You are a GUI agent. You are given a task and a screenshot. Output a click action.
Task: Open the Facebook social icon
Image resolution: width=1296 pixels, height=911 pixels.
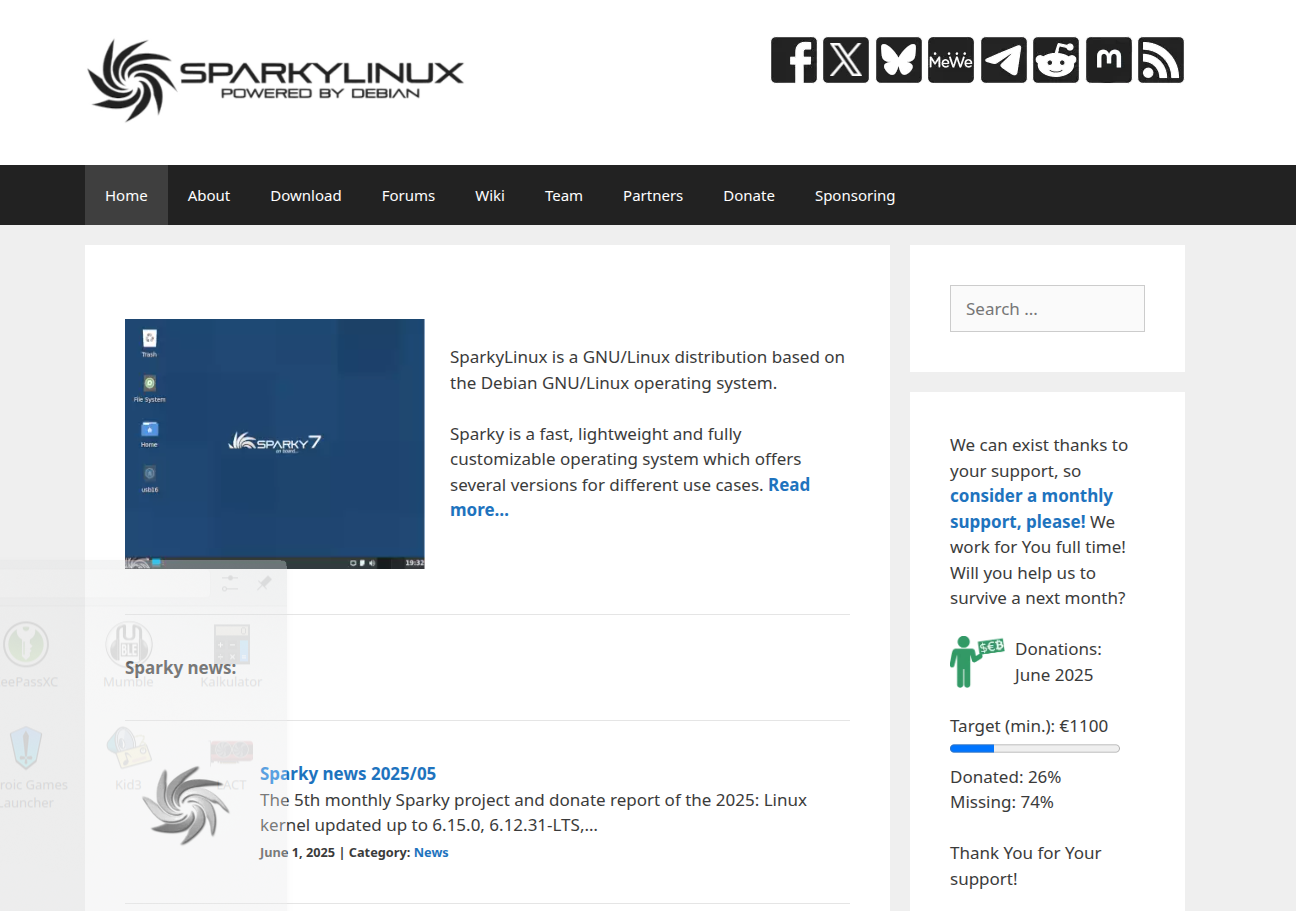[794, 60]
